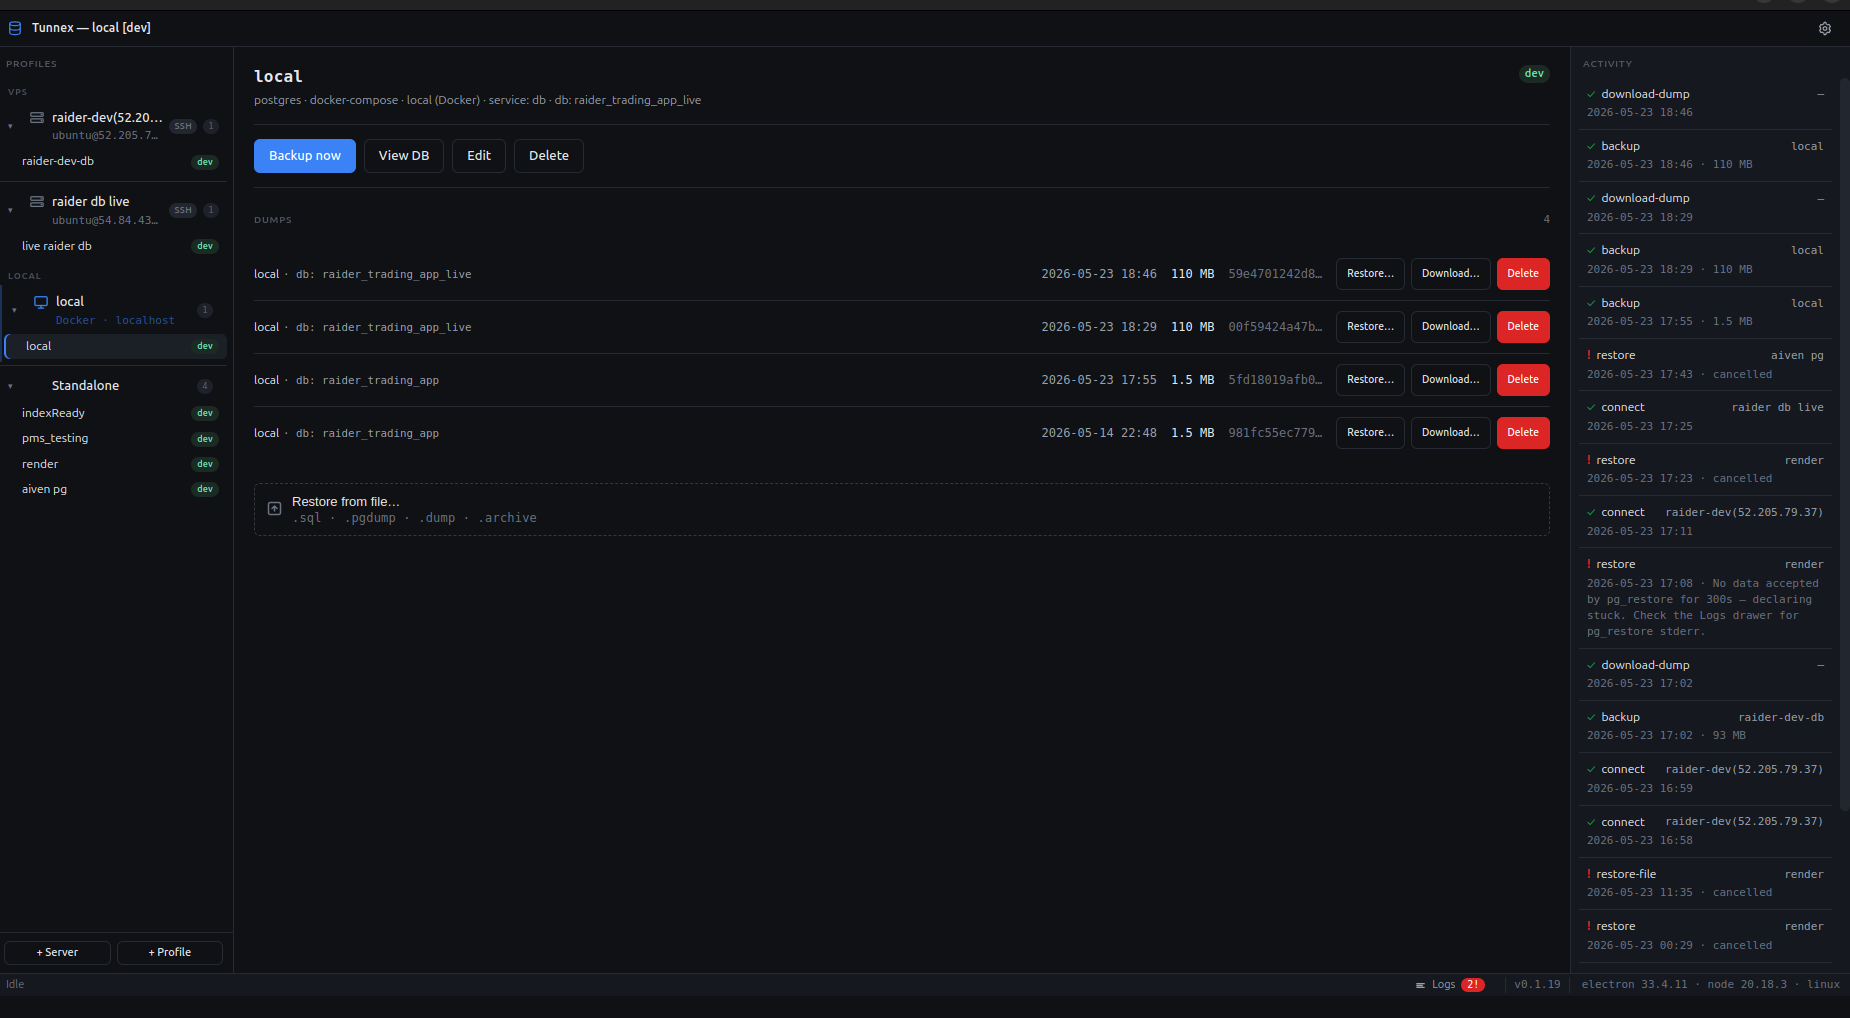Click the local Docker monitor icon

(41, 302)
